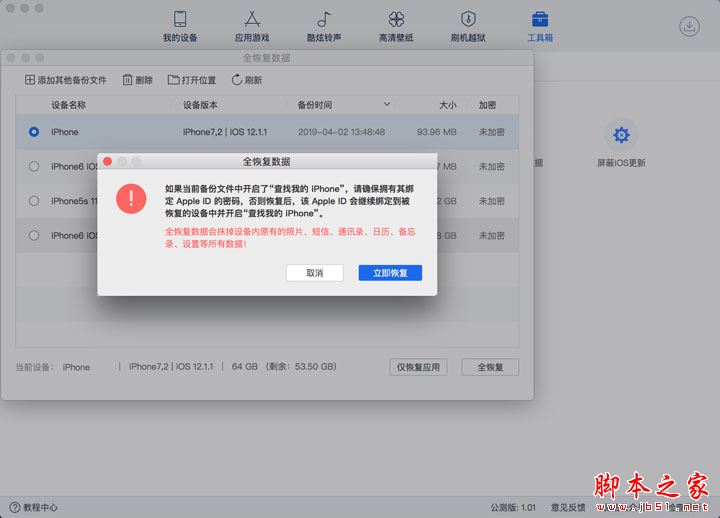This screenshot has height=518, width=720.
Task: Sort by 备份时间 dropdown arrow
Action: (x=386, y=104)
